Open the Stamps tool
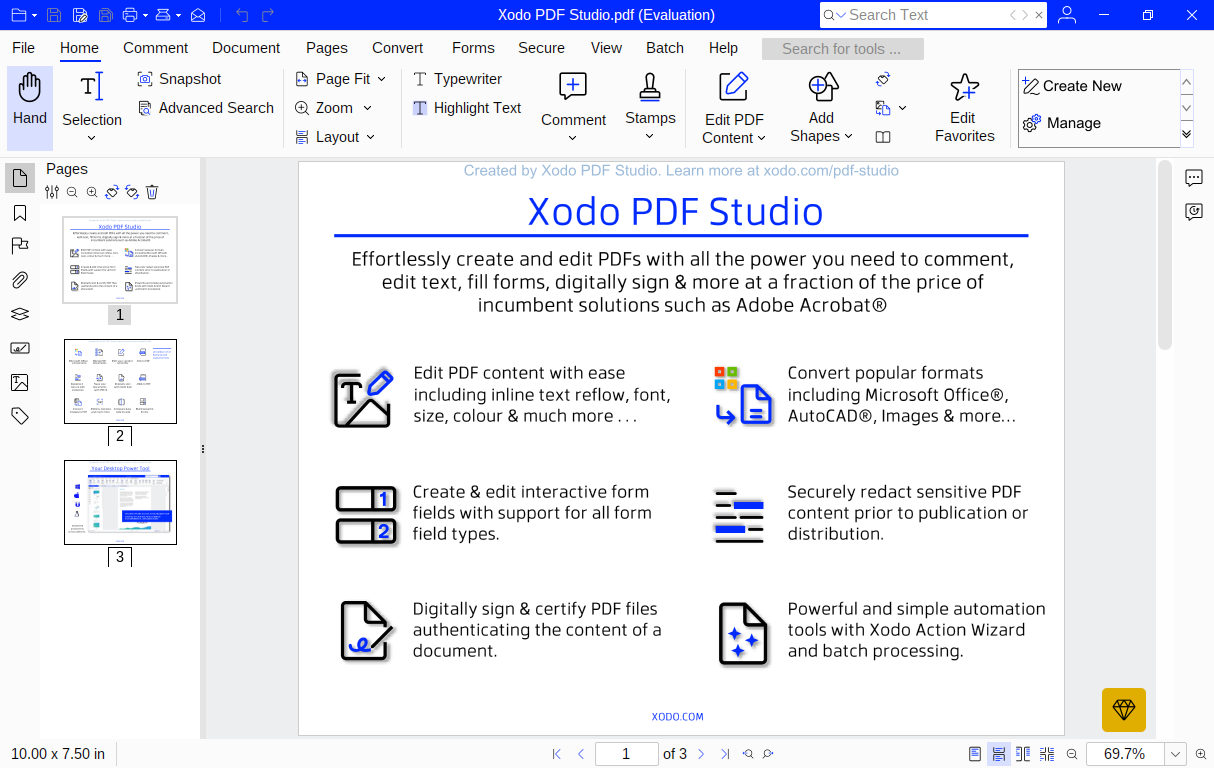1214x768 pixels. pos(650,98)
